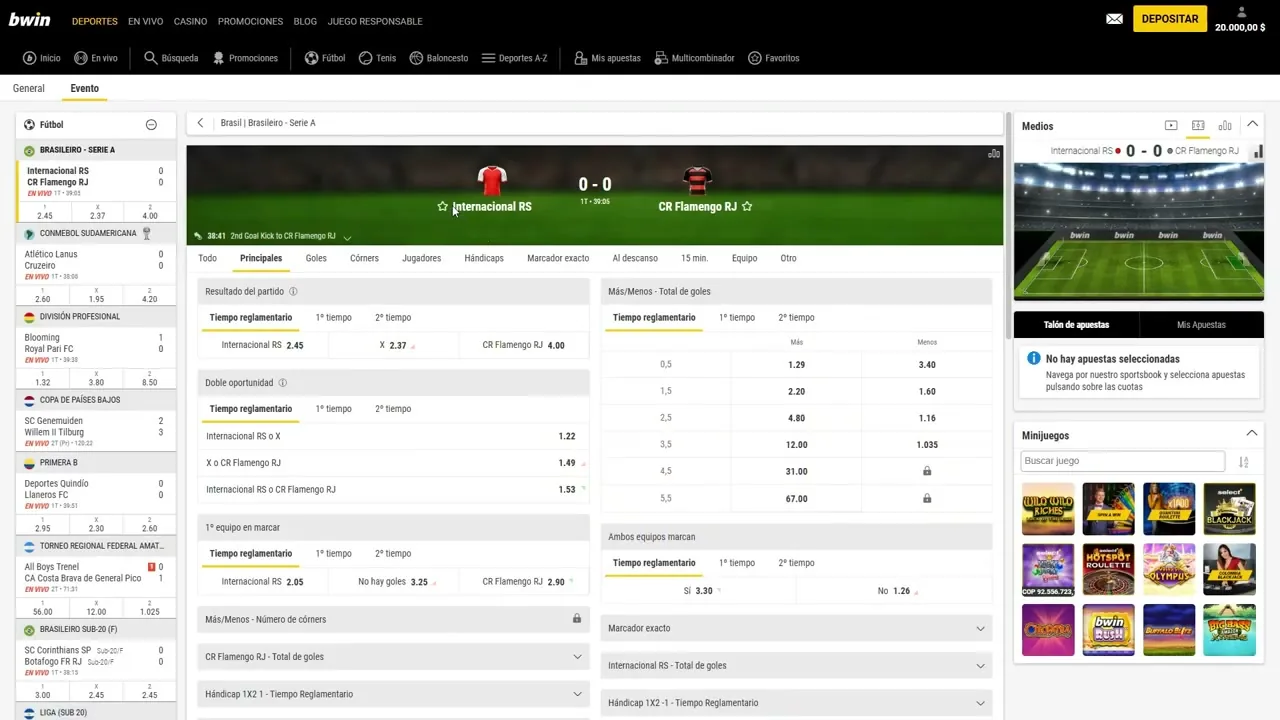Show live video in Medios panel
The width and height of the screenshot is (1280, 720).
tap(1171, 126)
